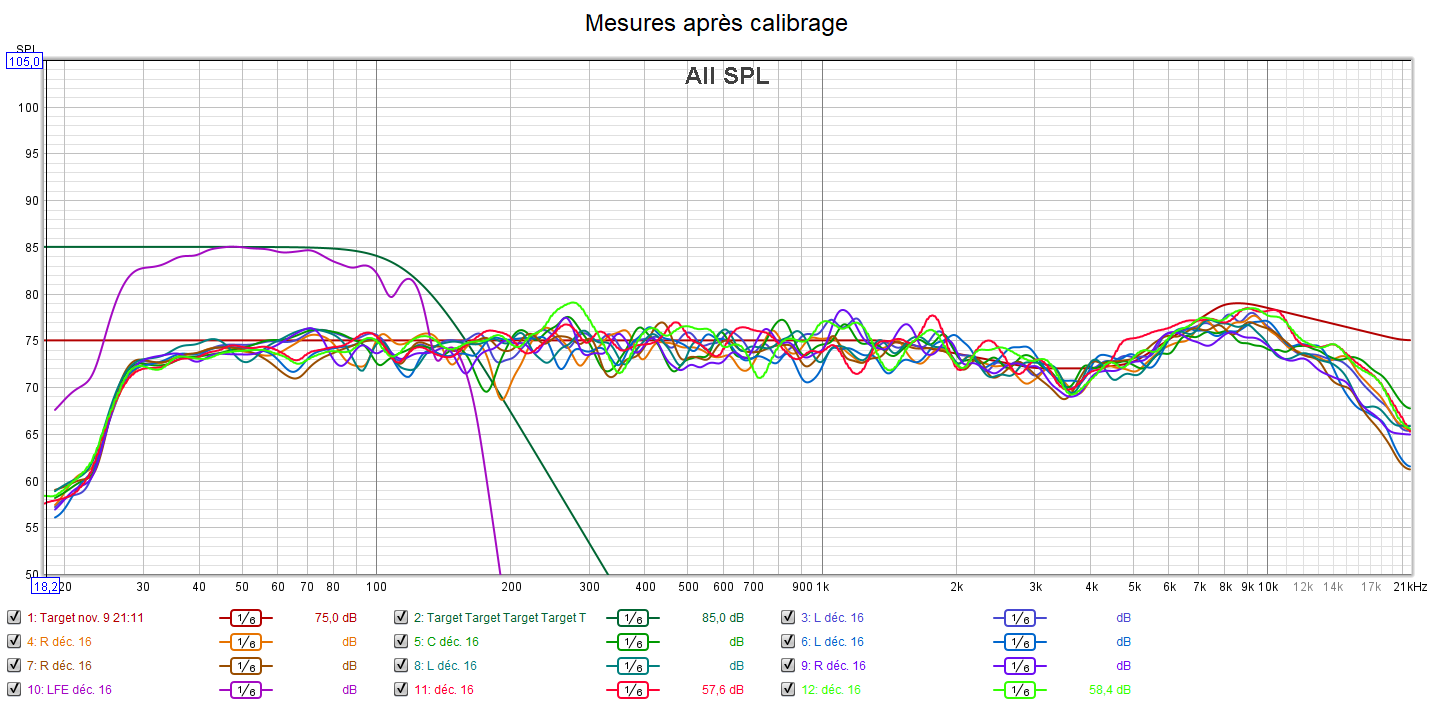The image size is (1433, 704).
Task: Click the All SPL graph title
Action: point(727,76)
